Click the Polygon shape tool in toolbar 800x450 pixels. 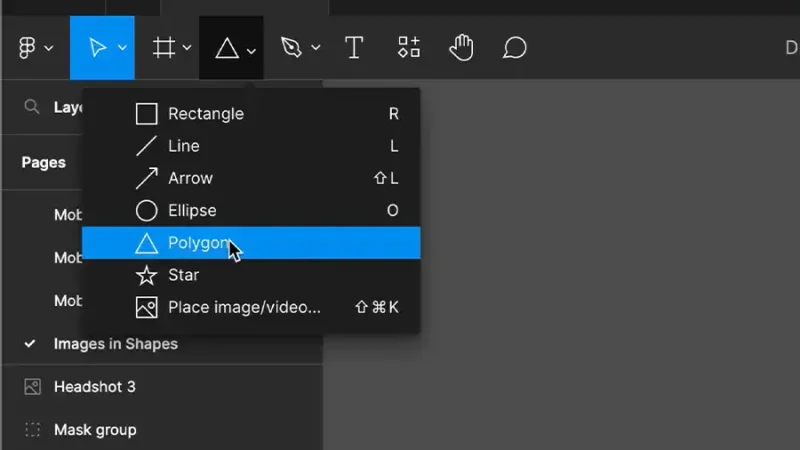[227, 48]
